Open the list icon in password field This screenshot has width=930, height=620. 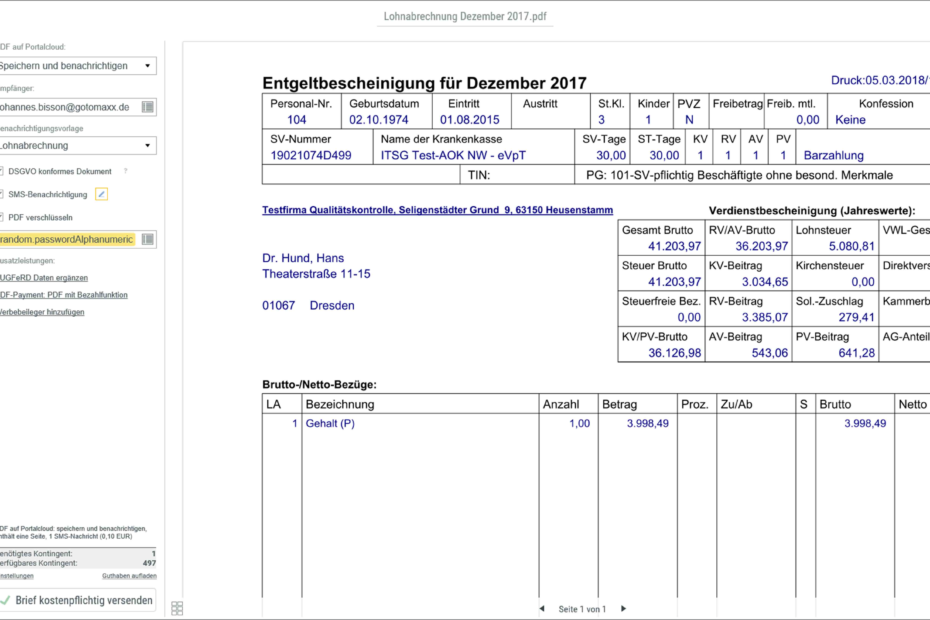pos(148,239)
